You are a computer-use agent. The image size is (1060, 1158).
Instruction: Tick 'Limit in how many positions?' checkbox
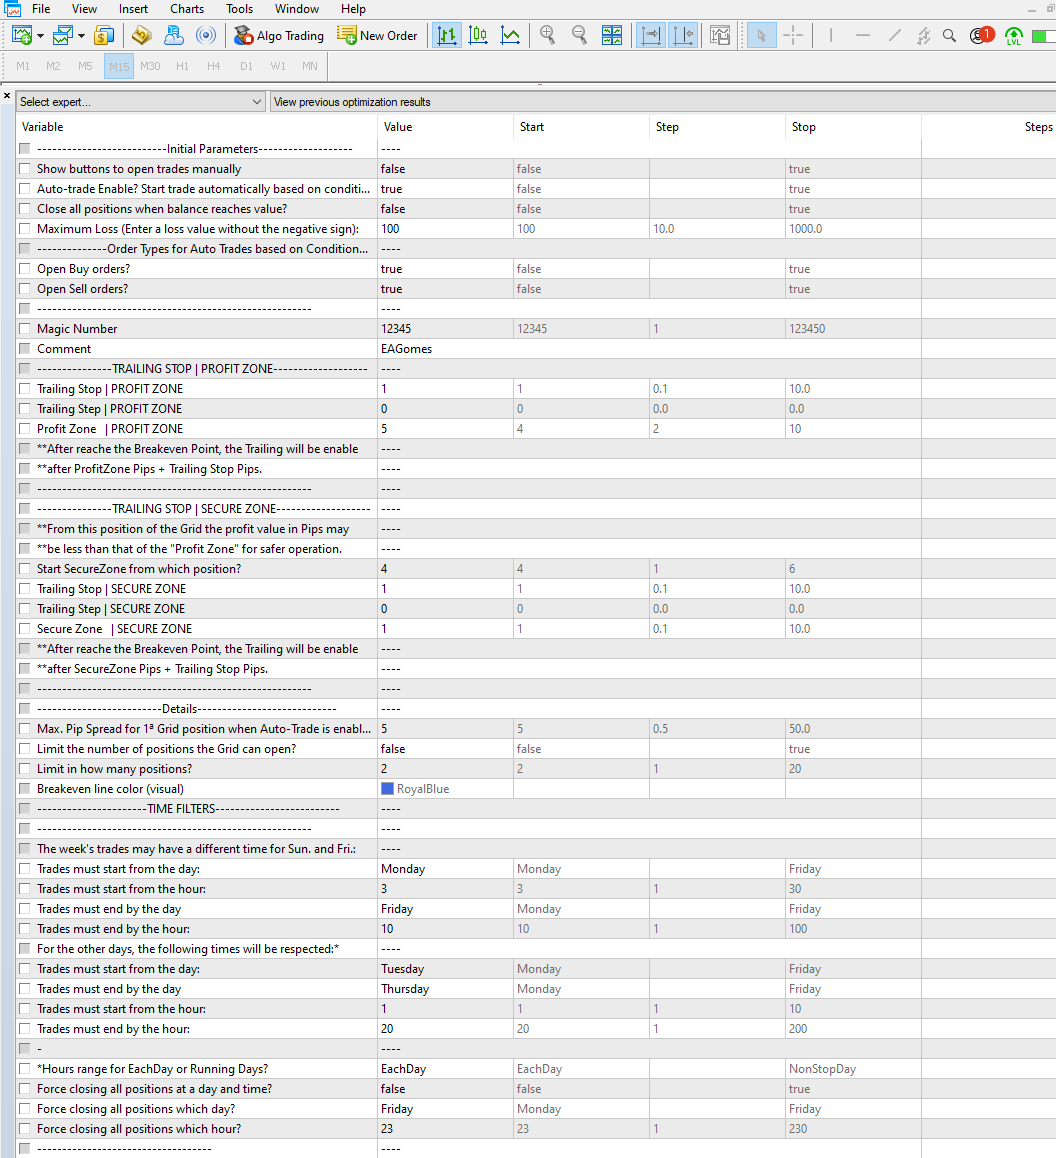point(25,769)
